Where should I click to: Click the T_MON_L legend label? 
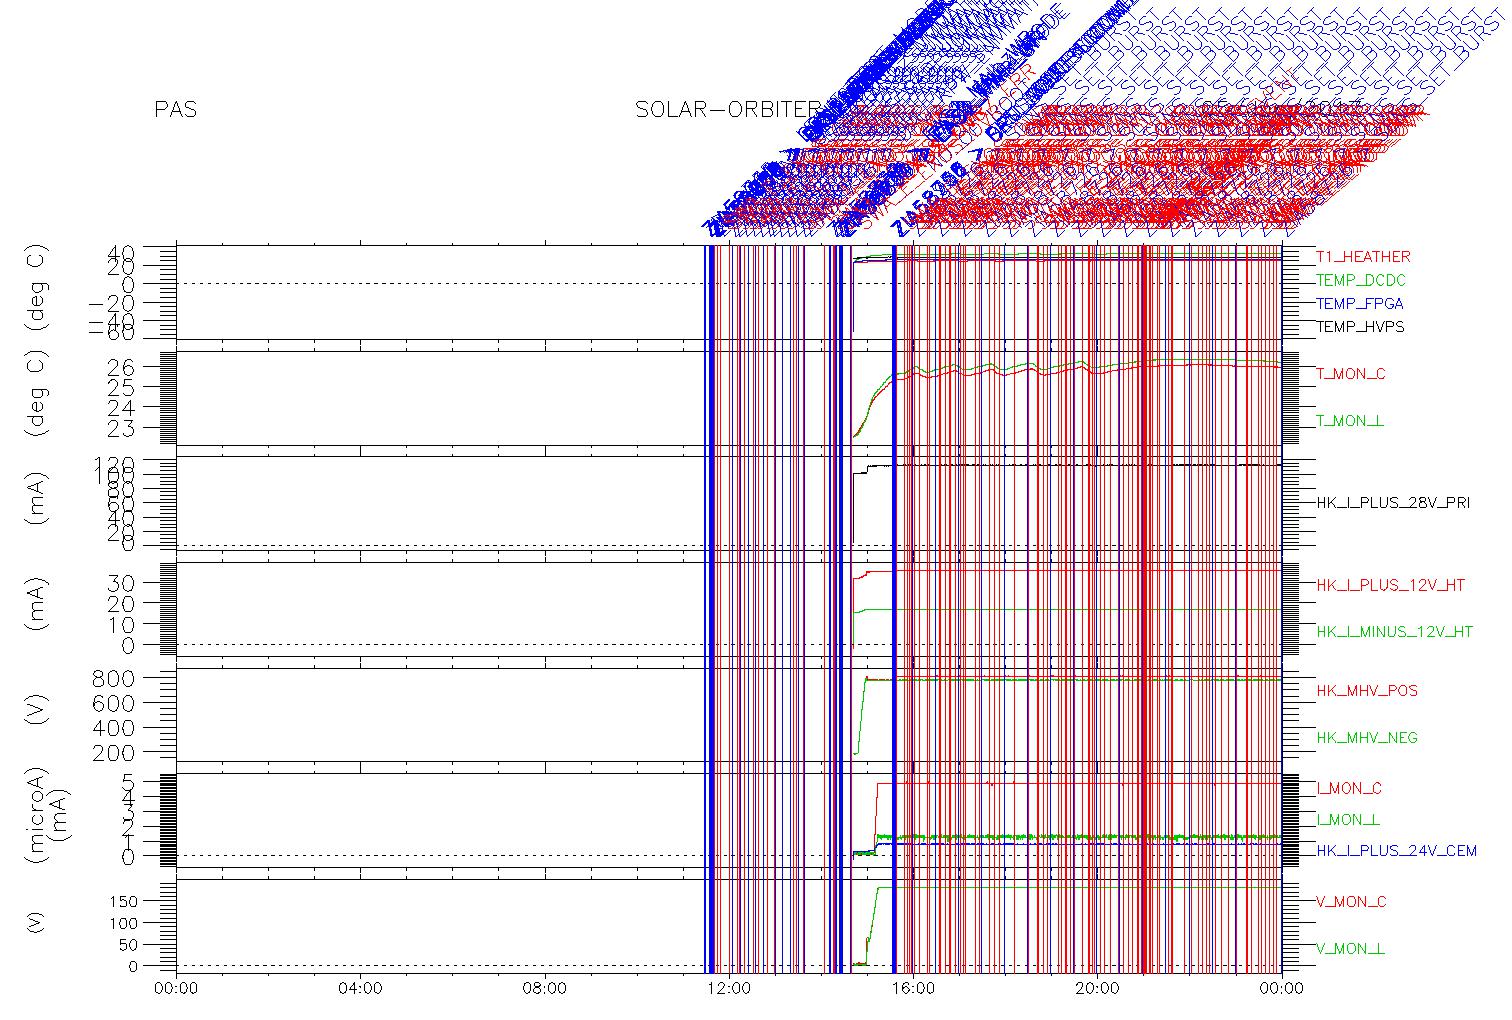click(x=1350, y=421)
